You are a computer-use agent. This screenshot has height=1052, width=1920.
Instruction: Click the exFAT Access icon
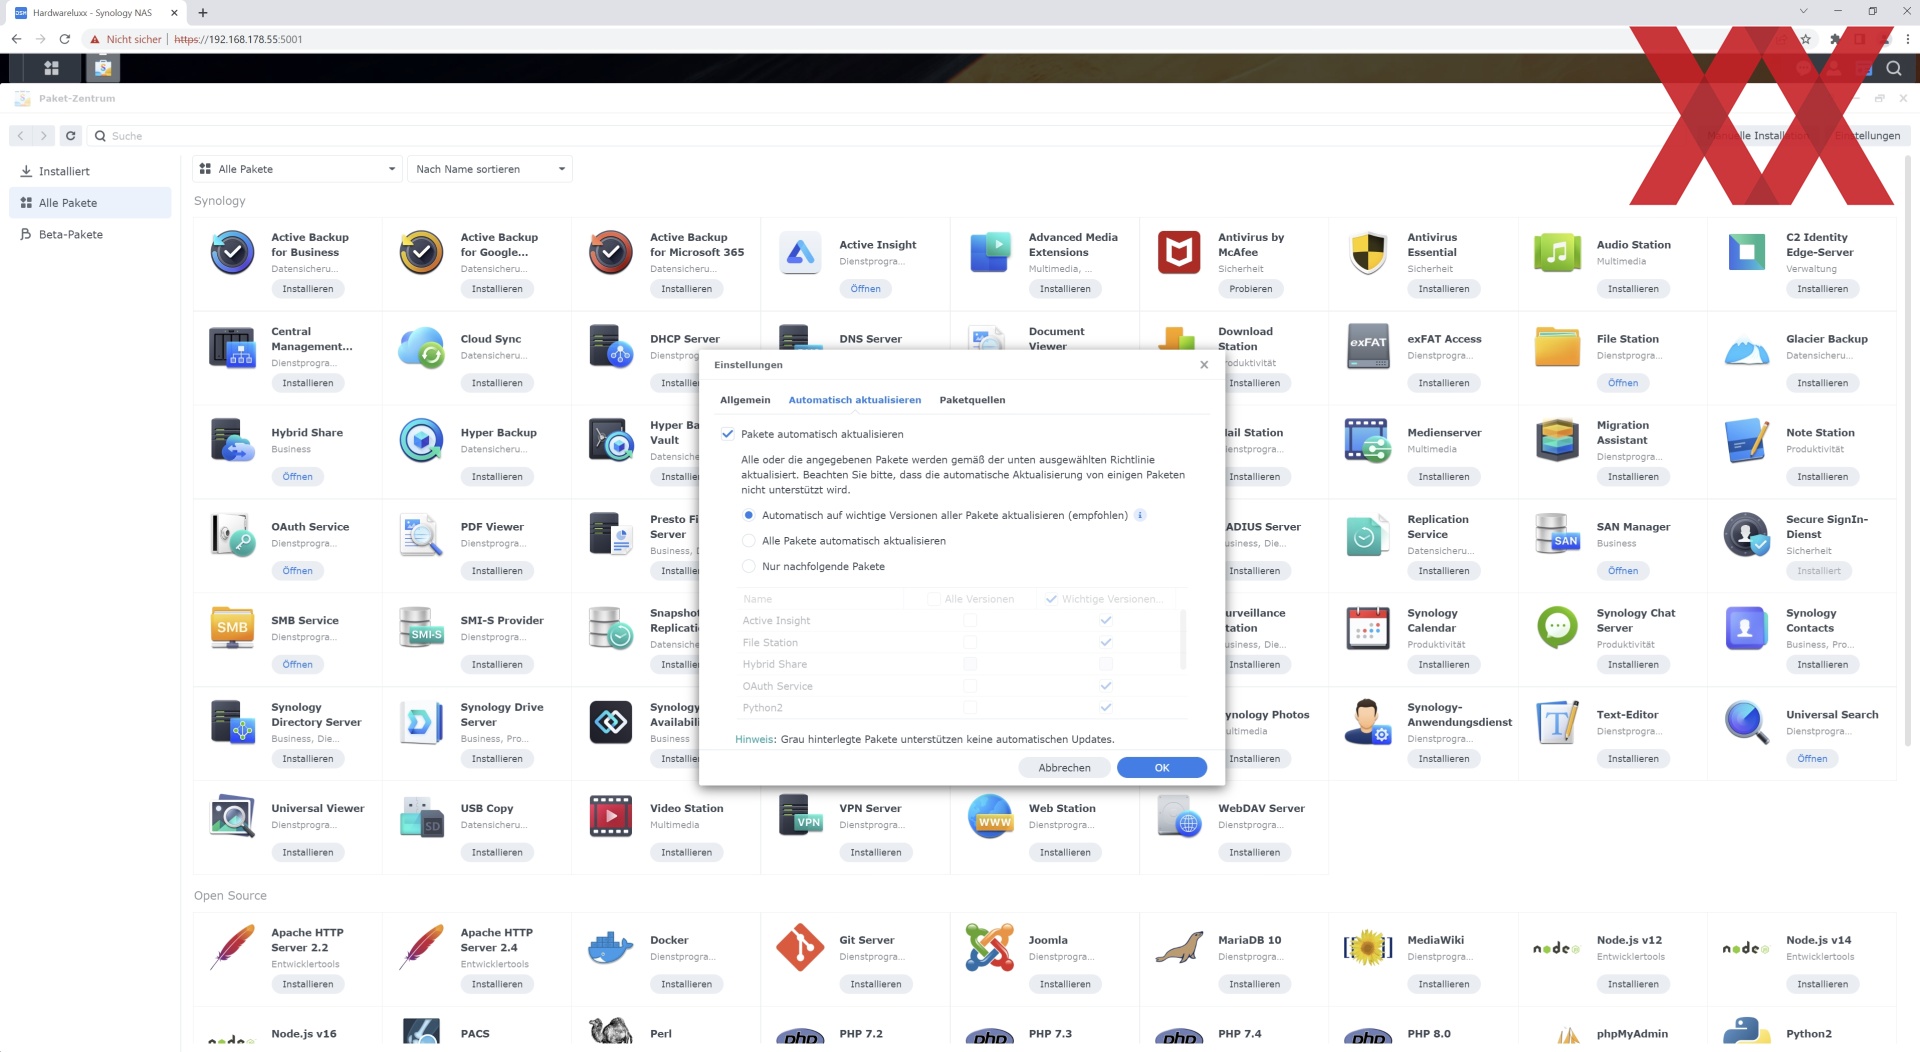click(1368, 346)
